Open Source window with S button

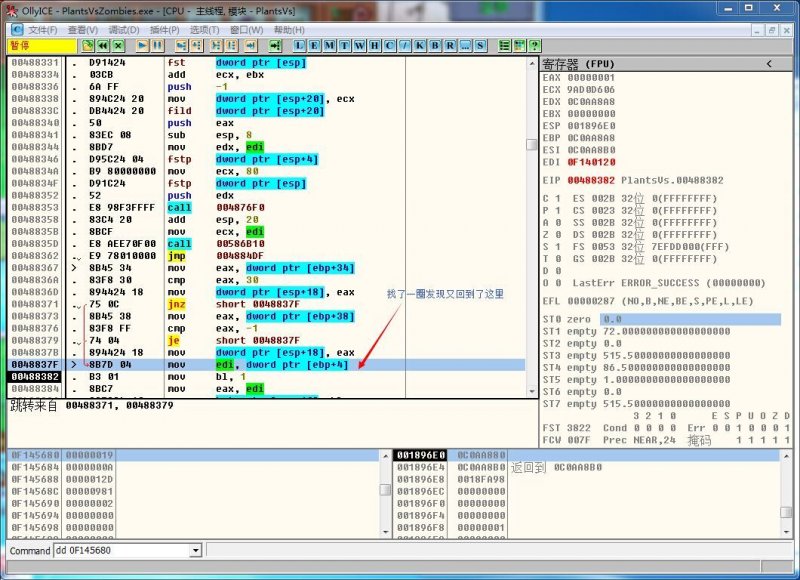(x=480, y=45)
